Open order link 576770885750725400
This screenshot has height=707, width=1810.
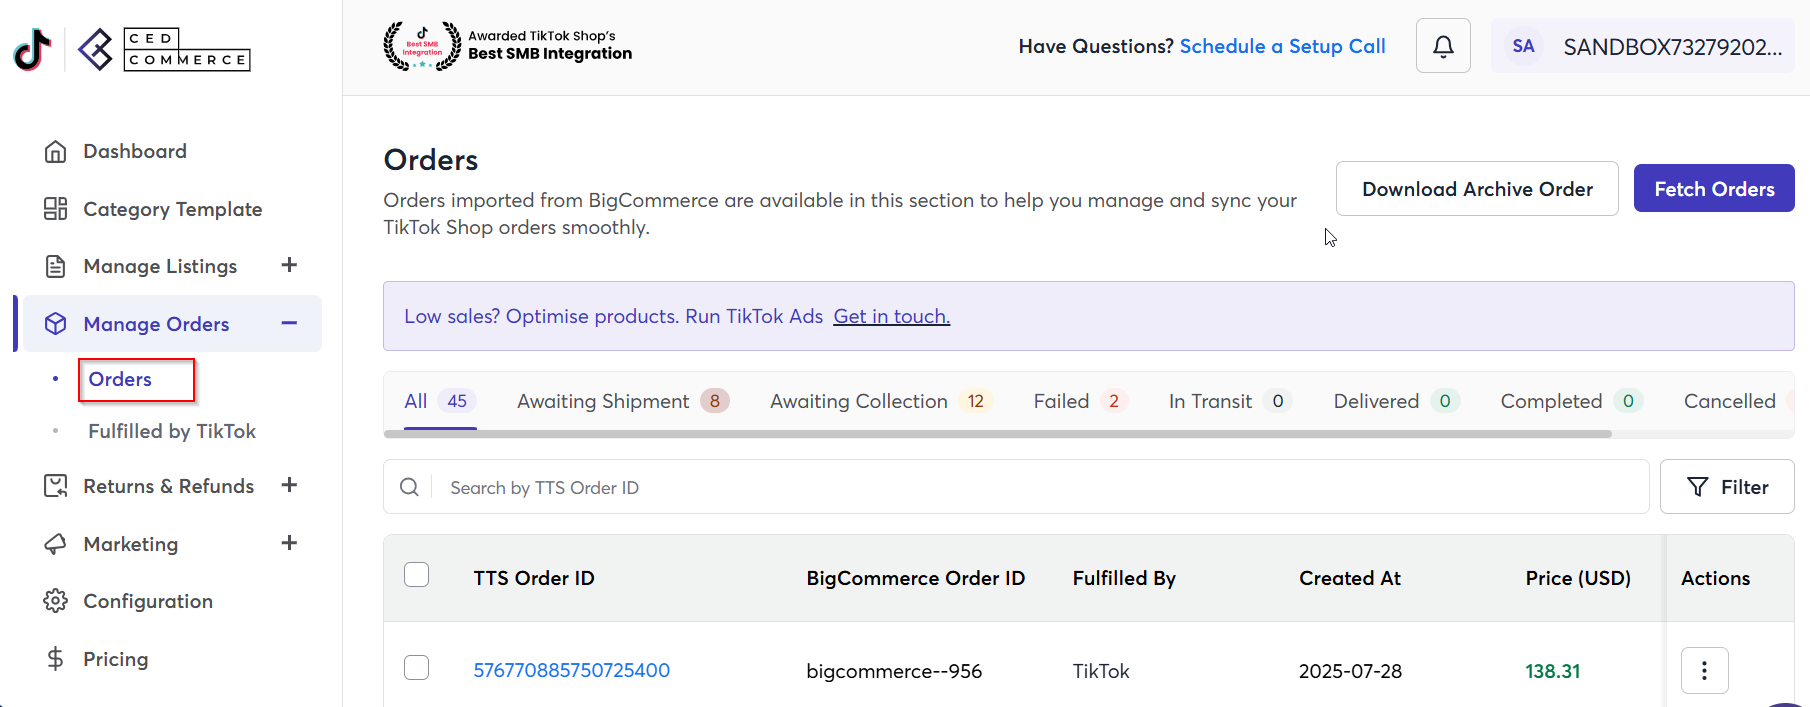[572, 670]
